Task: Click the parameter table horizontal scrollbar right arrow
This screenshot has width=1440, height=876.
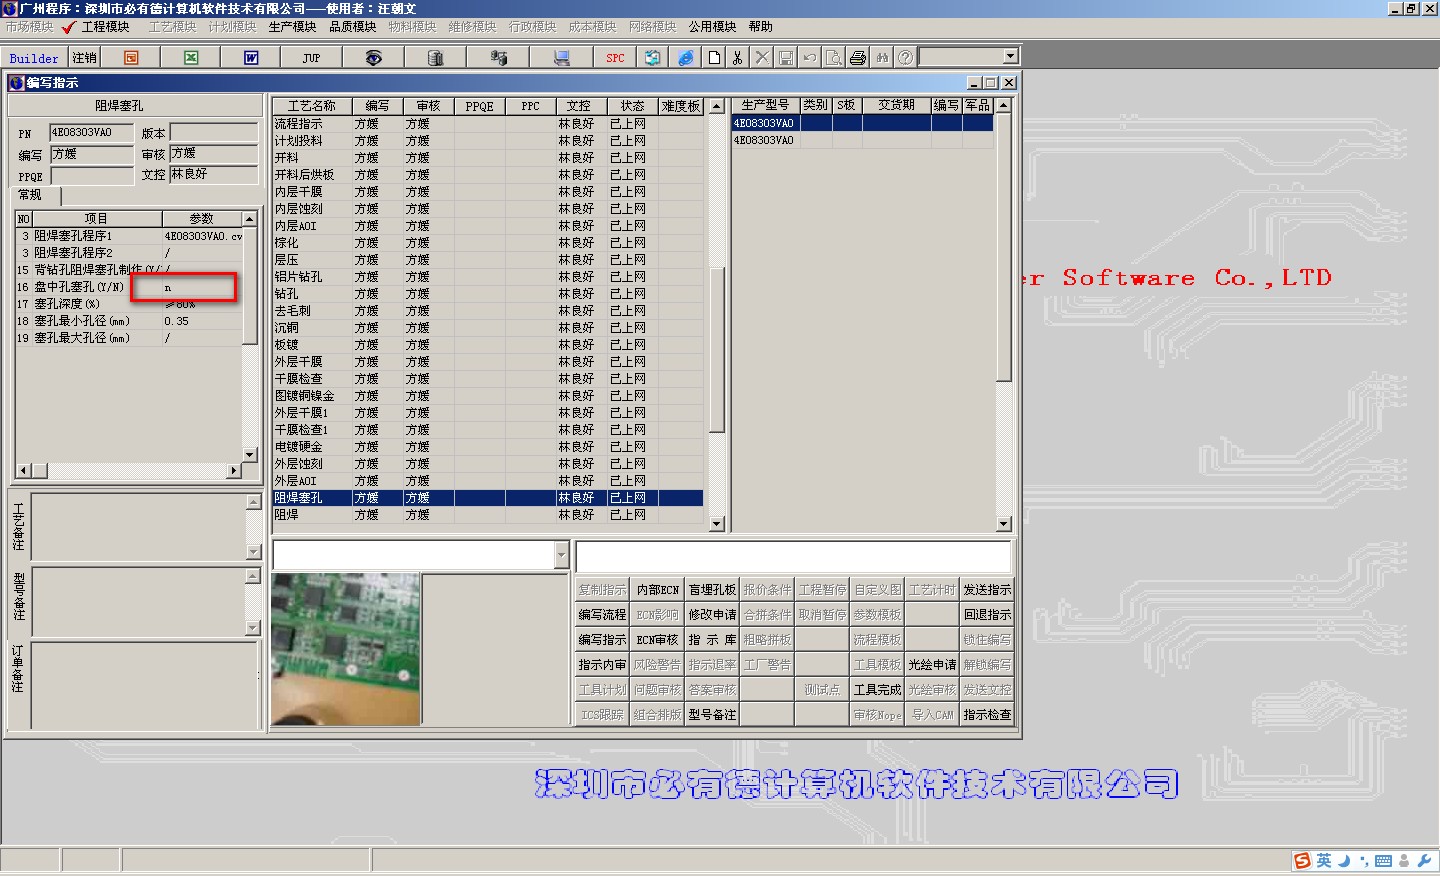Action: [235, 470]
